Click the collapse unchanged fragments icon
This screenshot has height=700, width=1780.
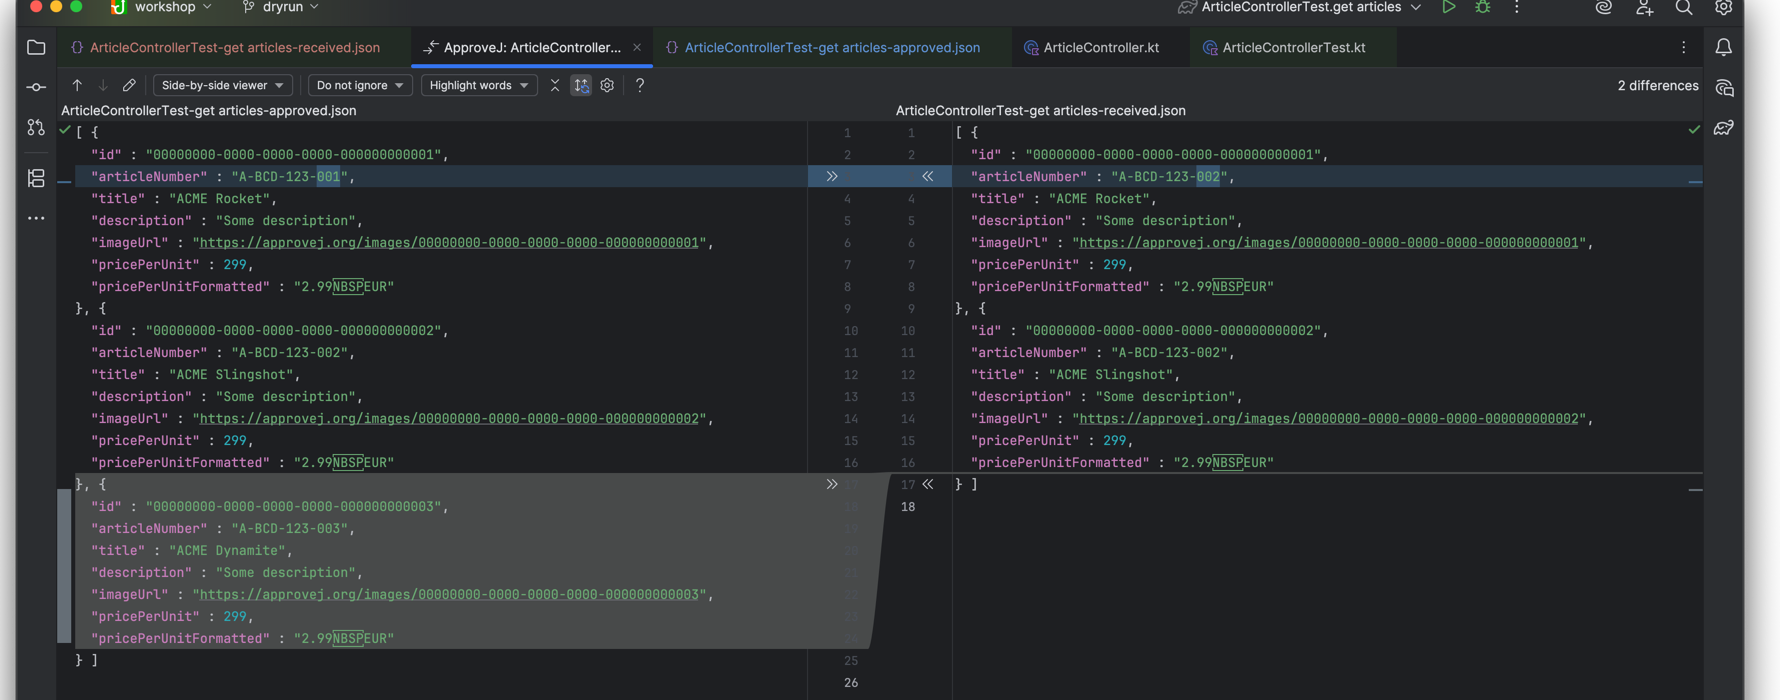pos(555,86)
